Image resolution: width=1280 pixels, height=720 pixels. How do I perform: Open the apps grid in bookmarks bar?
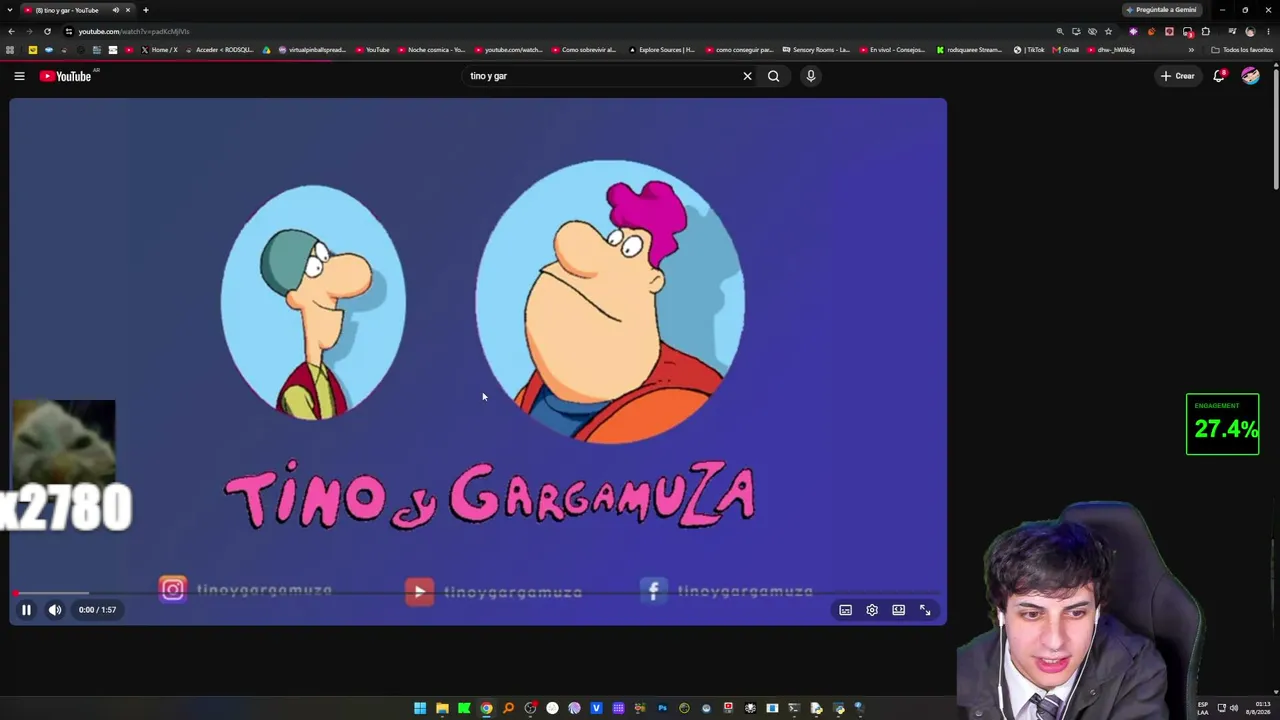coord(10,50)
